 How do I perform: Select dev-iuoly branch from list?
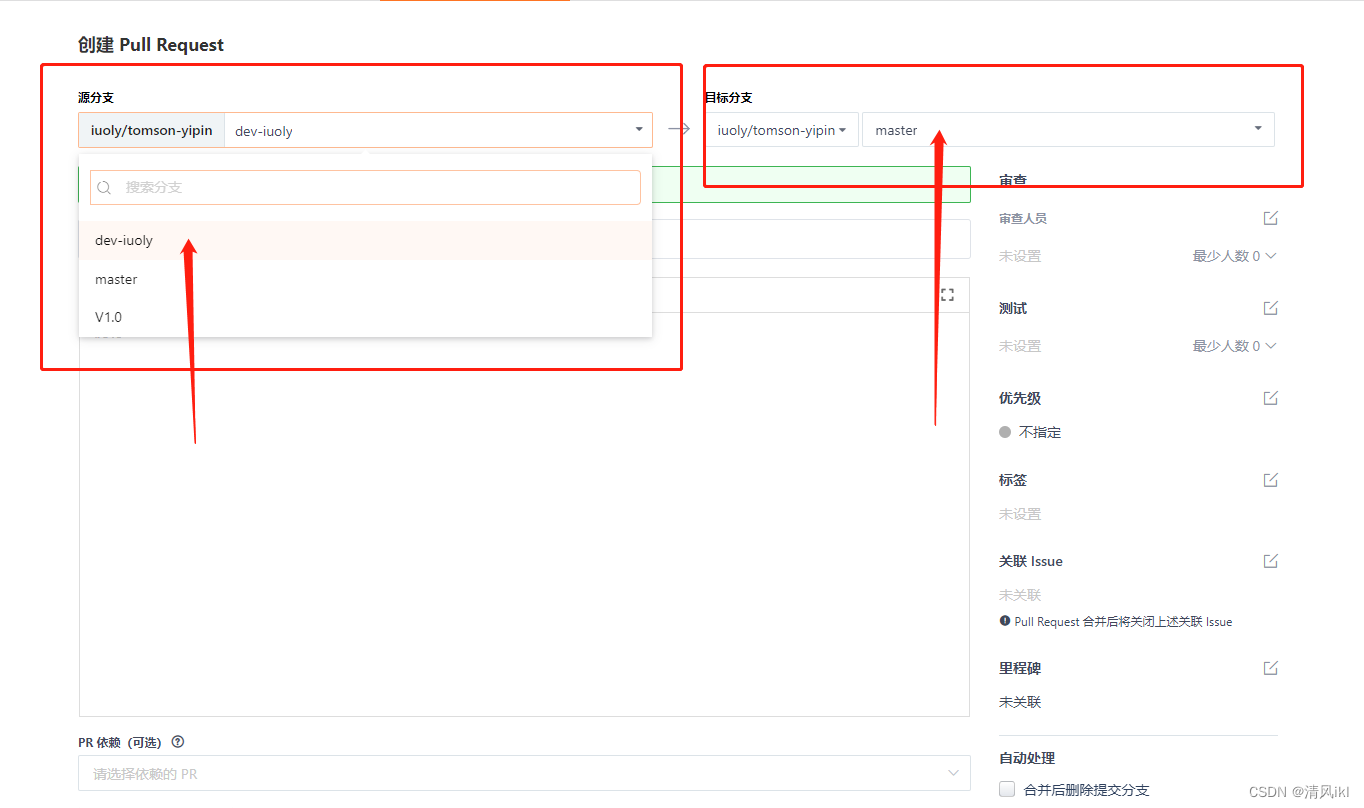point(365,240)
